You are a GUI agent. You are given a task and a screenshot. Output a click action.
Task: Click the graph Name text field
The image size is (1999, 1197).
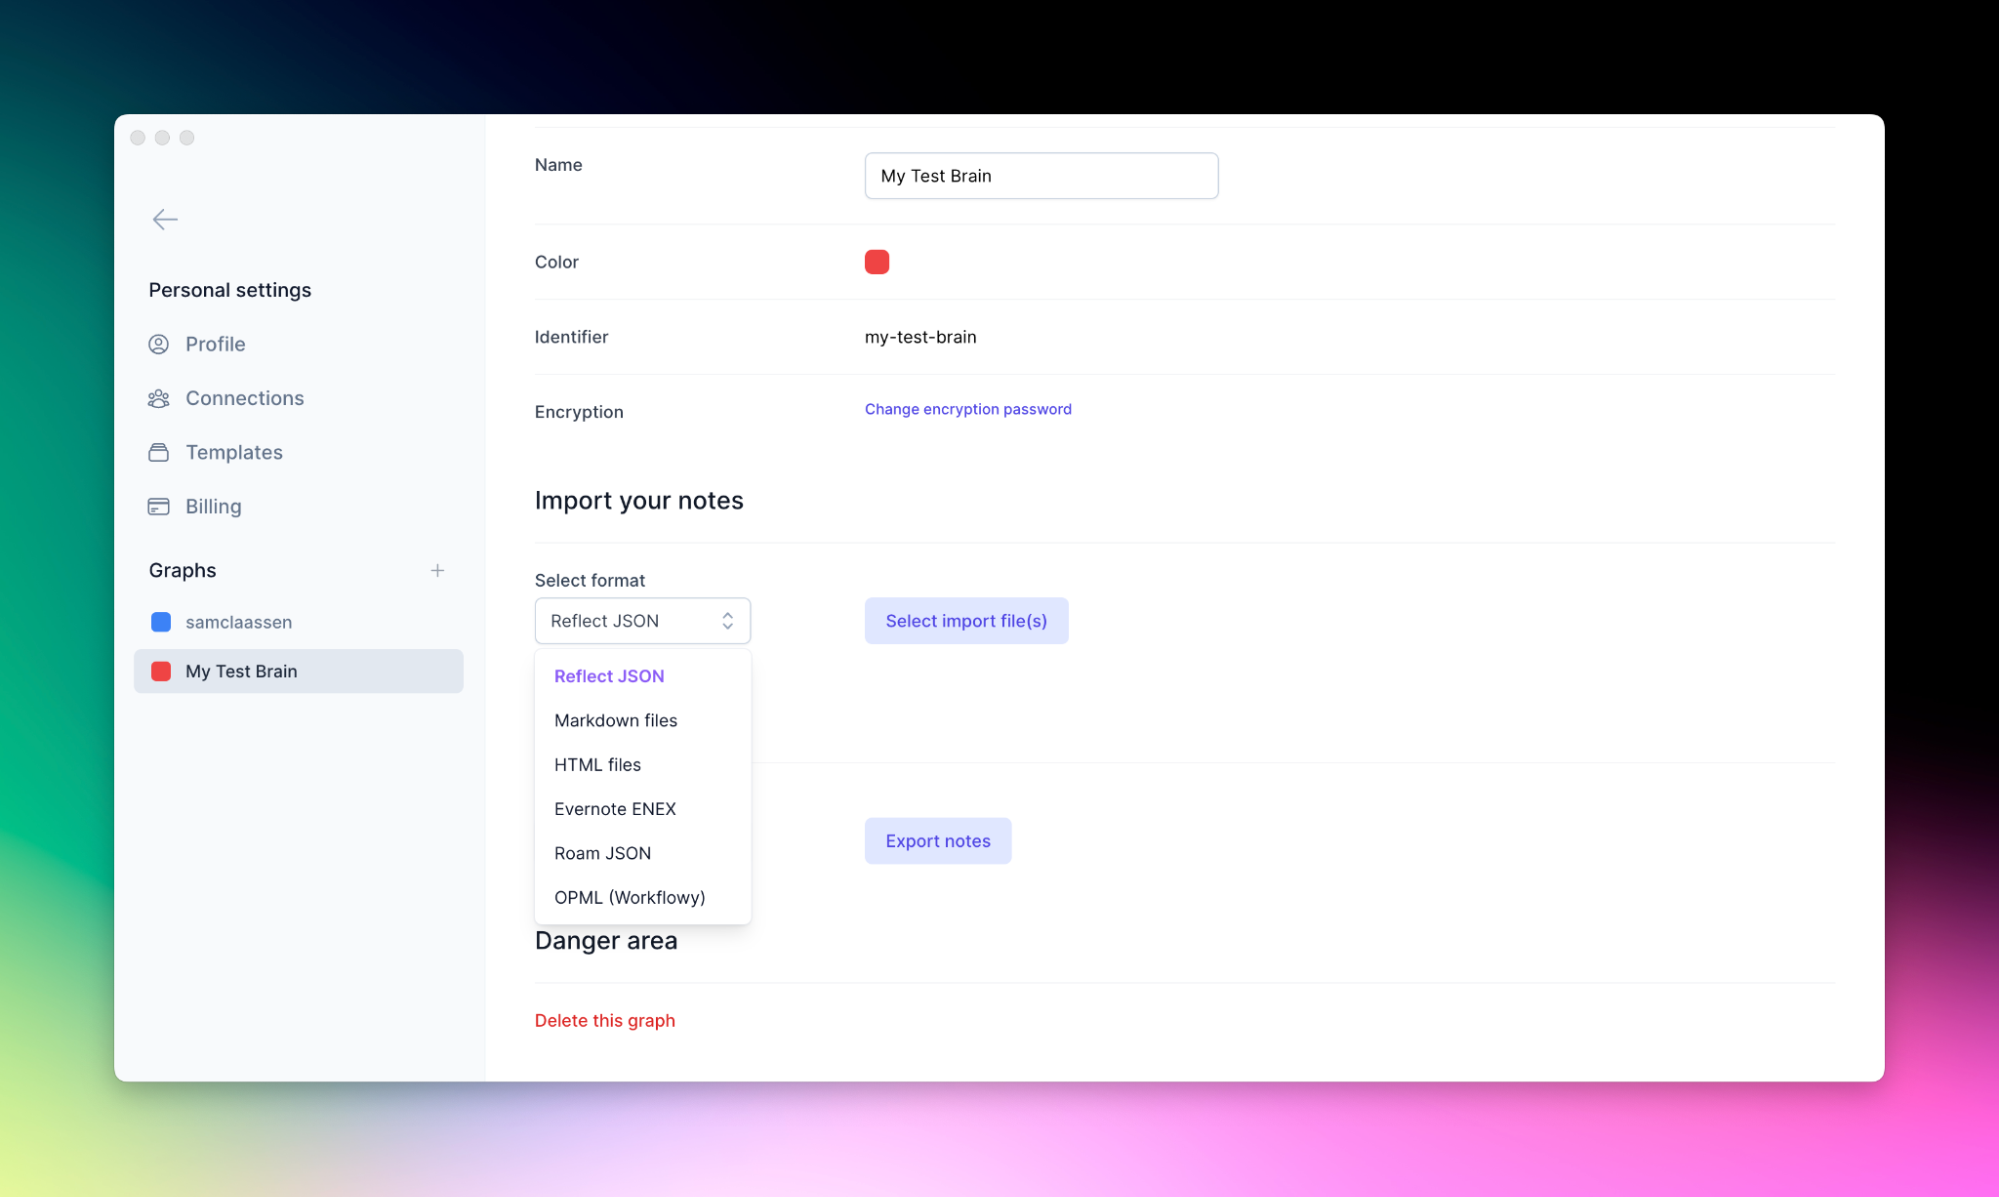click(x=1040, y=176)
